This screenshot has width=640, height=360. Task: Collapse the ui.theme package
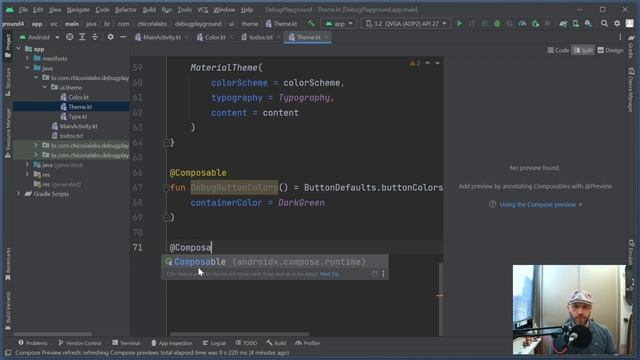pyautogui.click(x=44, y=87)
